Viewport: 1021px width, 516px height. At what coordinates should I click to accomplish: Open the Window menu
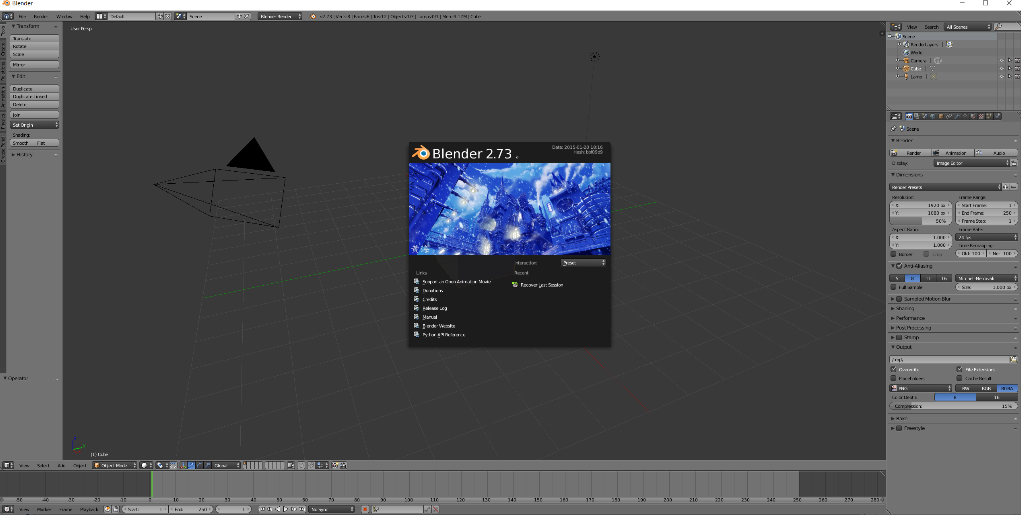tap(64, 16)
